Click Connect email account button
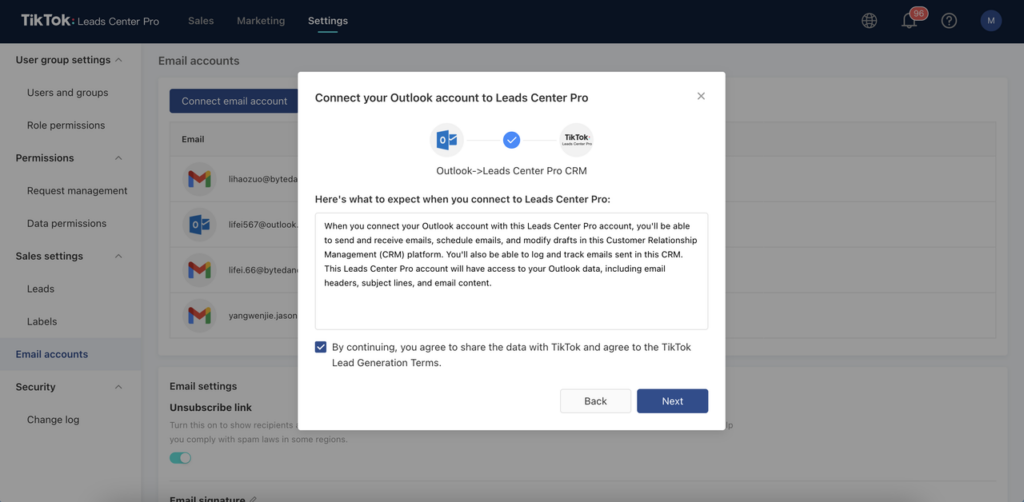The image size is (1024, 502). coord(234,101)
